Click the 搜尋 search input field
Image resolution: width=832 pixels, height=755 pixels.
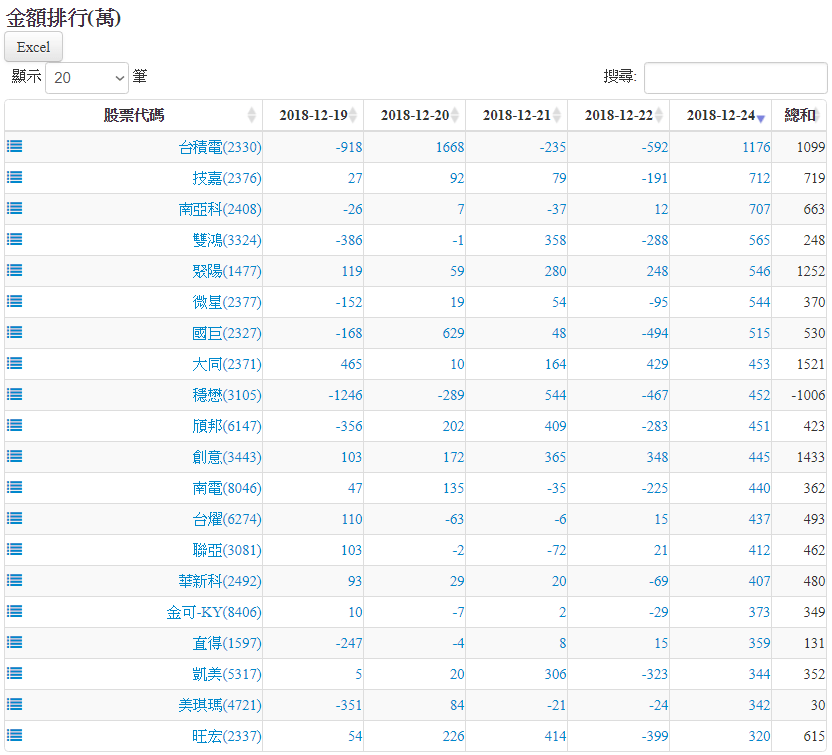(735, 77)
